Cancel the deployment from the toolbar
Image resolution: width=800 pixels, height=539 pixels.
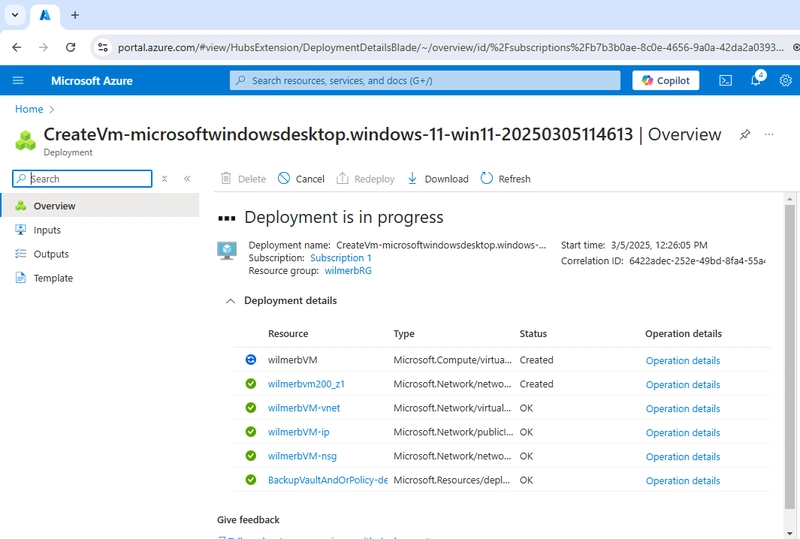coord(301,179)
